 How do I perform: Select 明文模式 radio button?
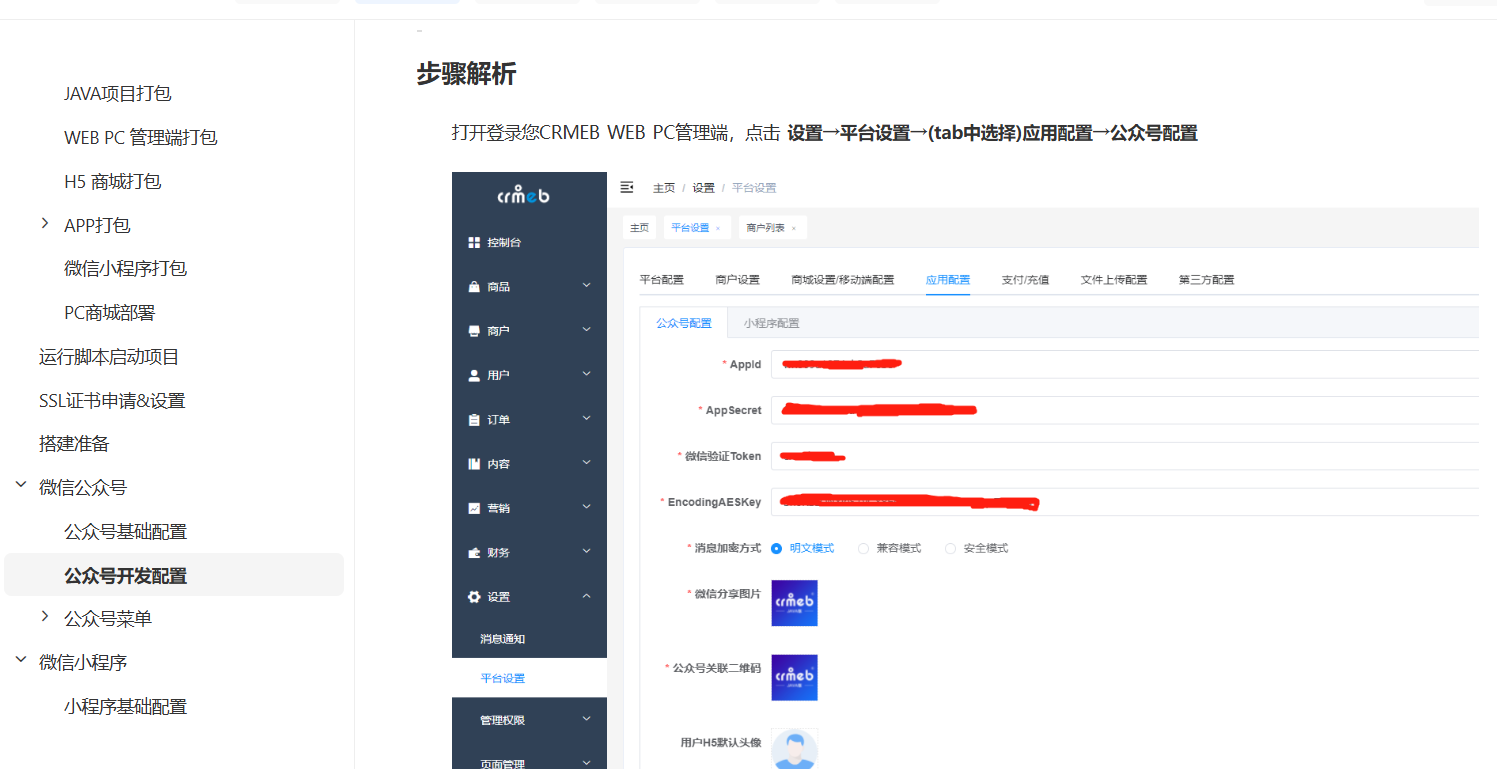tap(776, 548)
